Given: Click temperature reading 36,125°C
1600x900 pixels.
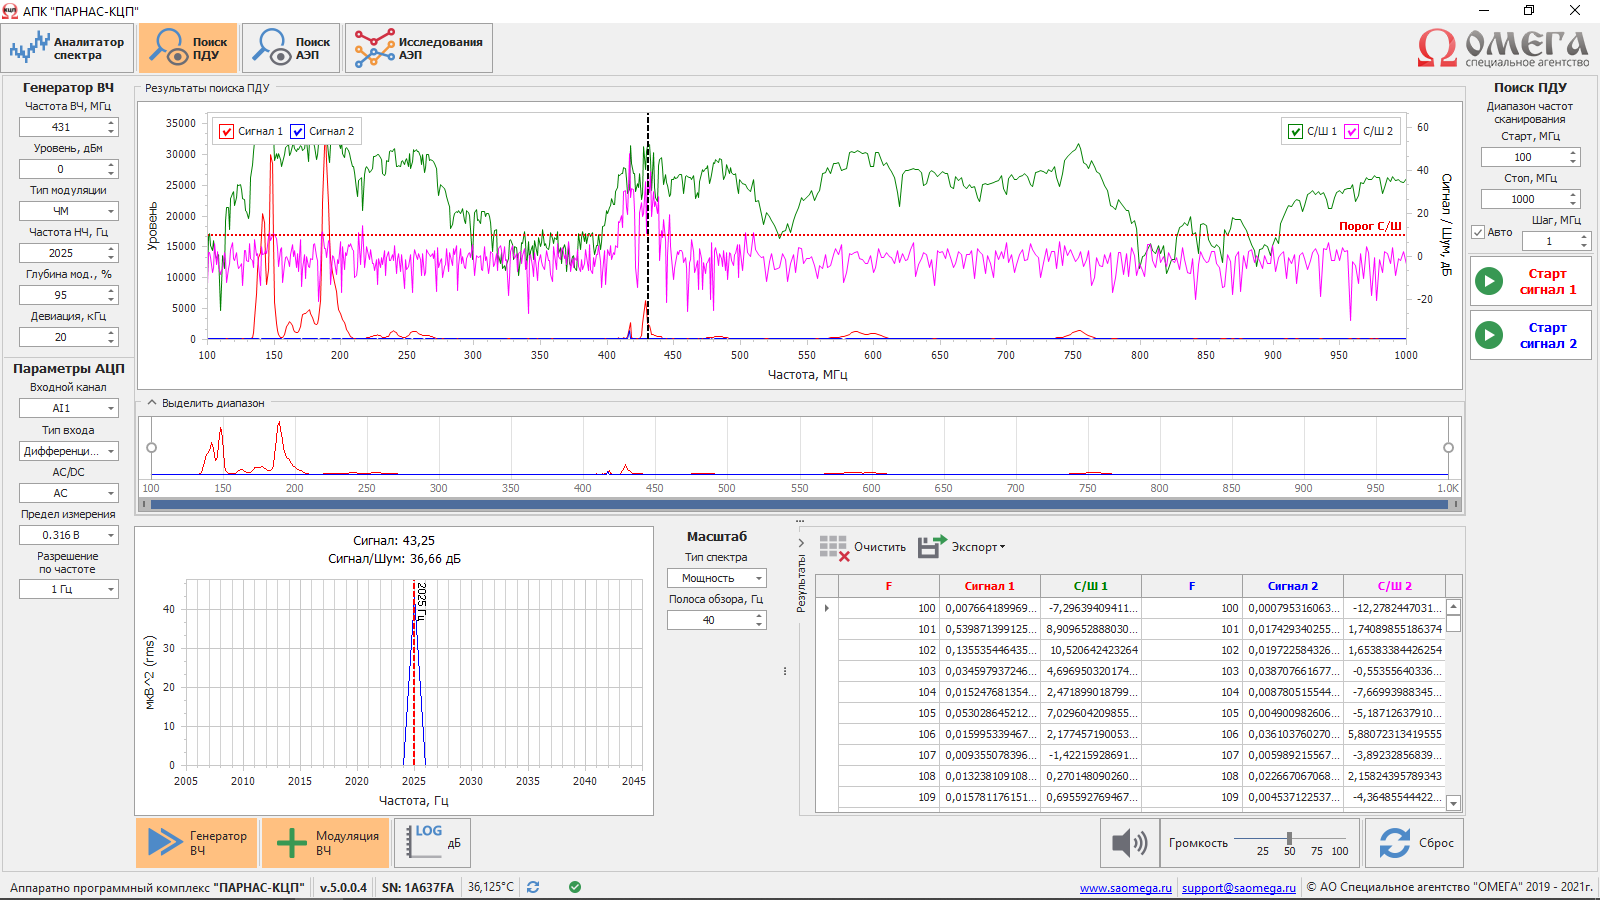Looking at the screenshot, I should pyautogui.click(x=491, y=887).
